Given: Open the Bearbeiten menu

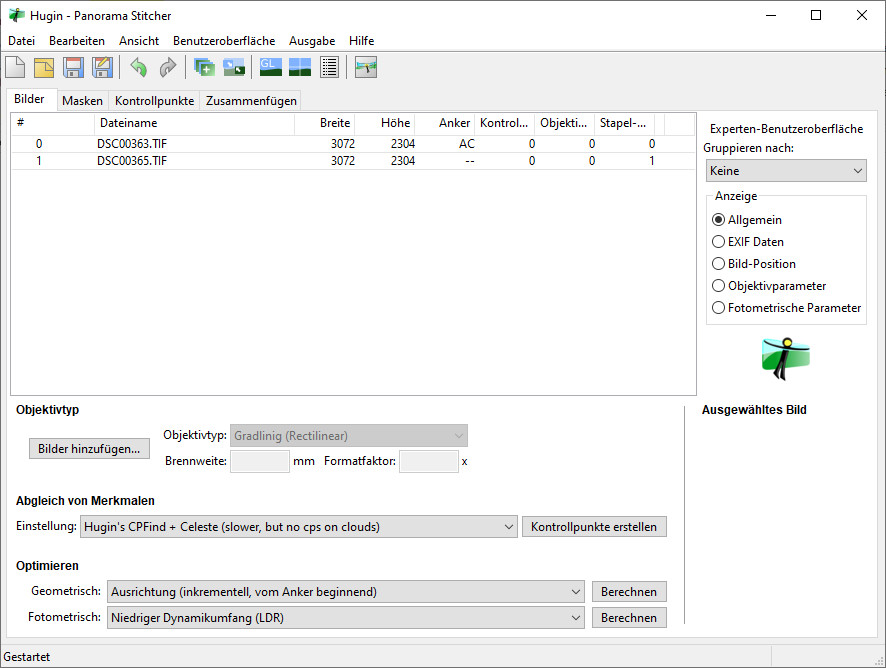Looking at the screenshot, I should pos(77,41).
